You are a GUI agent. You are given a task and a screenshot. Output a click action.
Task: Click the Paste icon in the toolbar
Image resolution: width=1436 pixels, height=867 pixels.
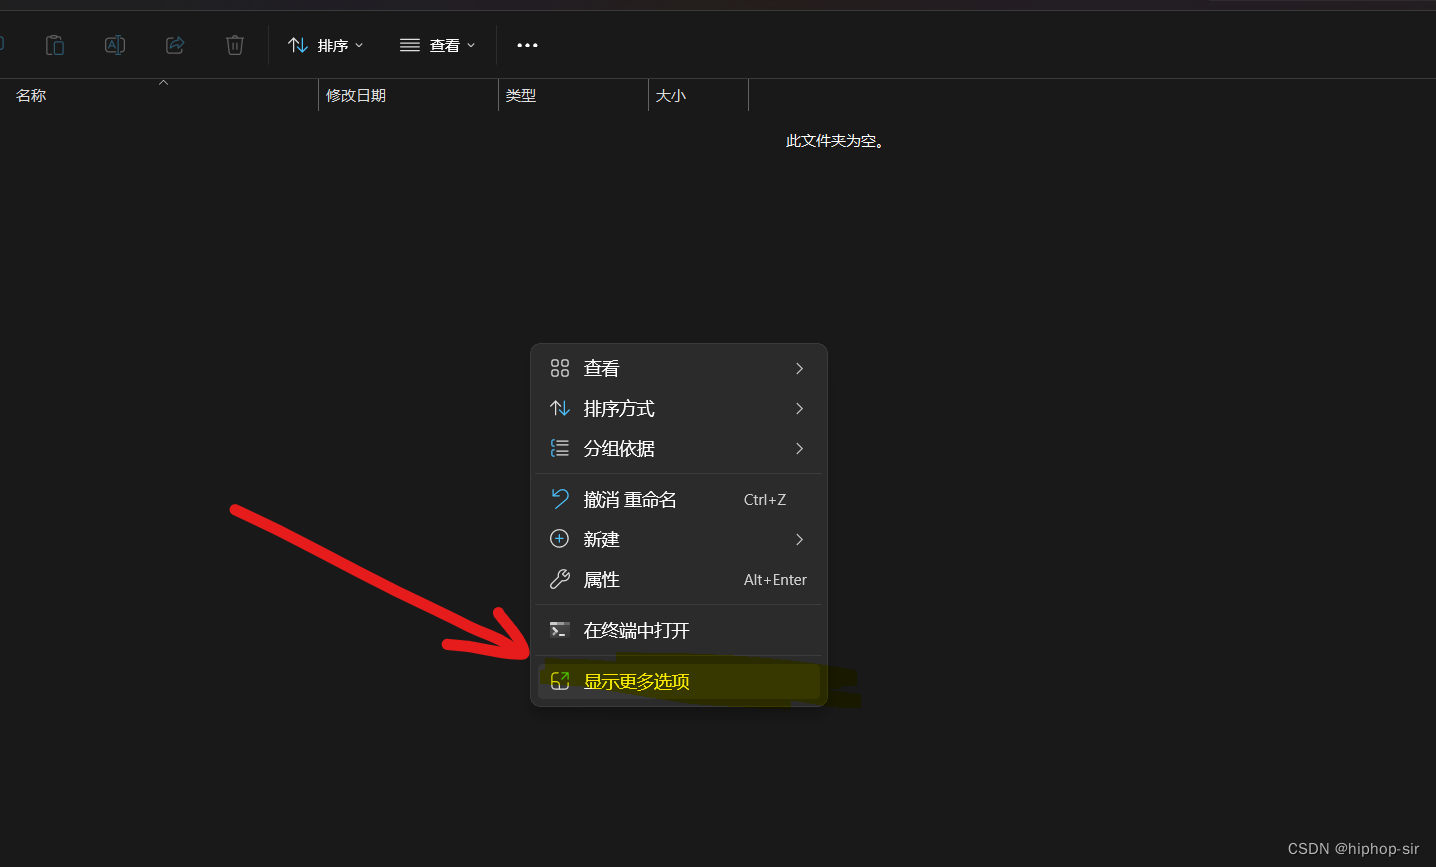[55, 45]
